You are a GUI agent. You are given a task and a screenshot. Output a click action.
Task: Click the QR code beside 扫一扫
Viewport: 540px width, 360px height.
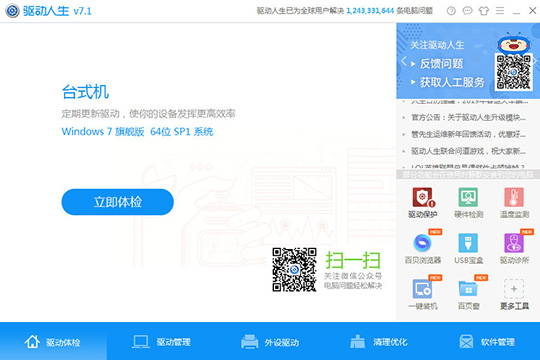coord(294,269)
